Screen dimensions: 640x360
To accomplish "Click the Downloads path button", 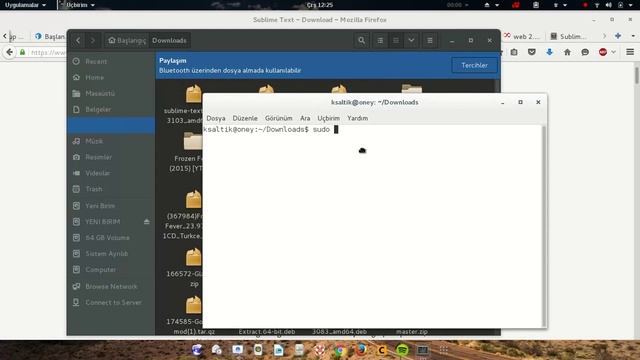I will click(x=169, y=40).
